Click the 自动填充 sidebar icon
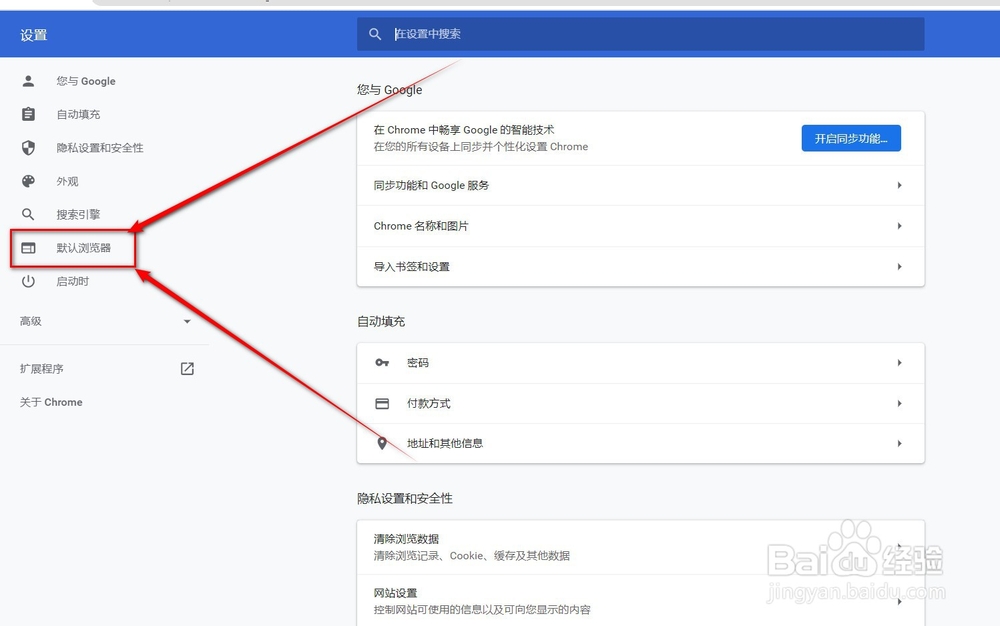 [28, 114]
